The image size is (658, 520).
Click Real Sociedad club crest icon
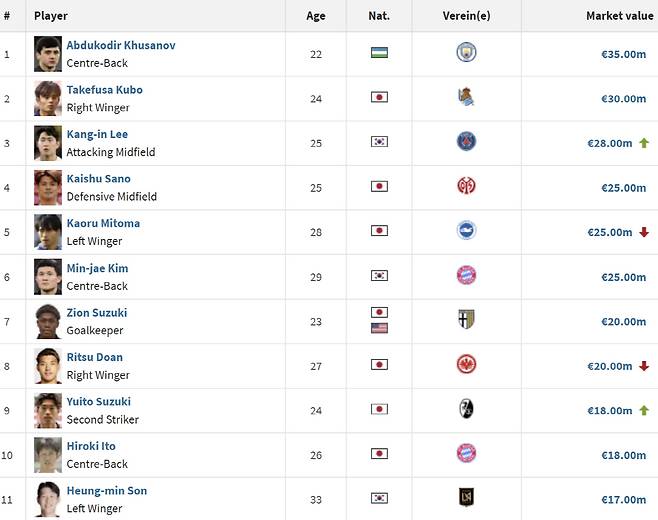[x=466, y=97]
